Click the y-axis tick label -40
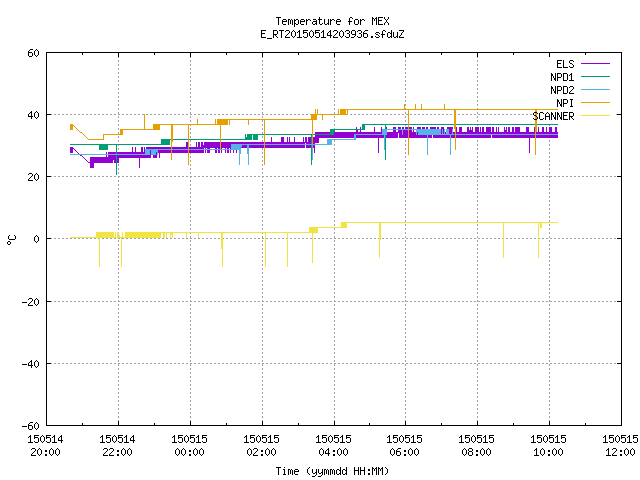Viewport: 640px width, 480px height. 31,364
